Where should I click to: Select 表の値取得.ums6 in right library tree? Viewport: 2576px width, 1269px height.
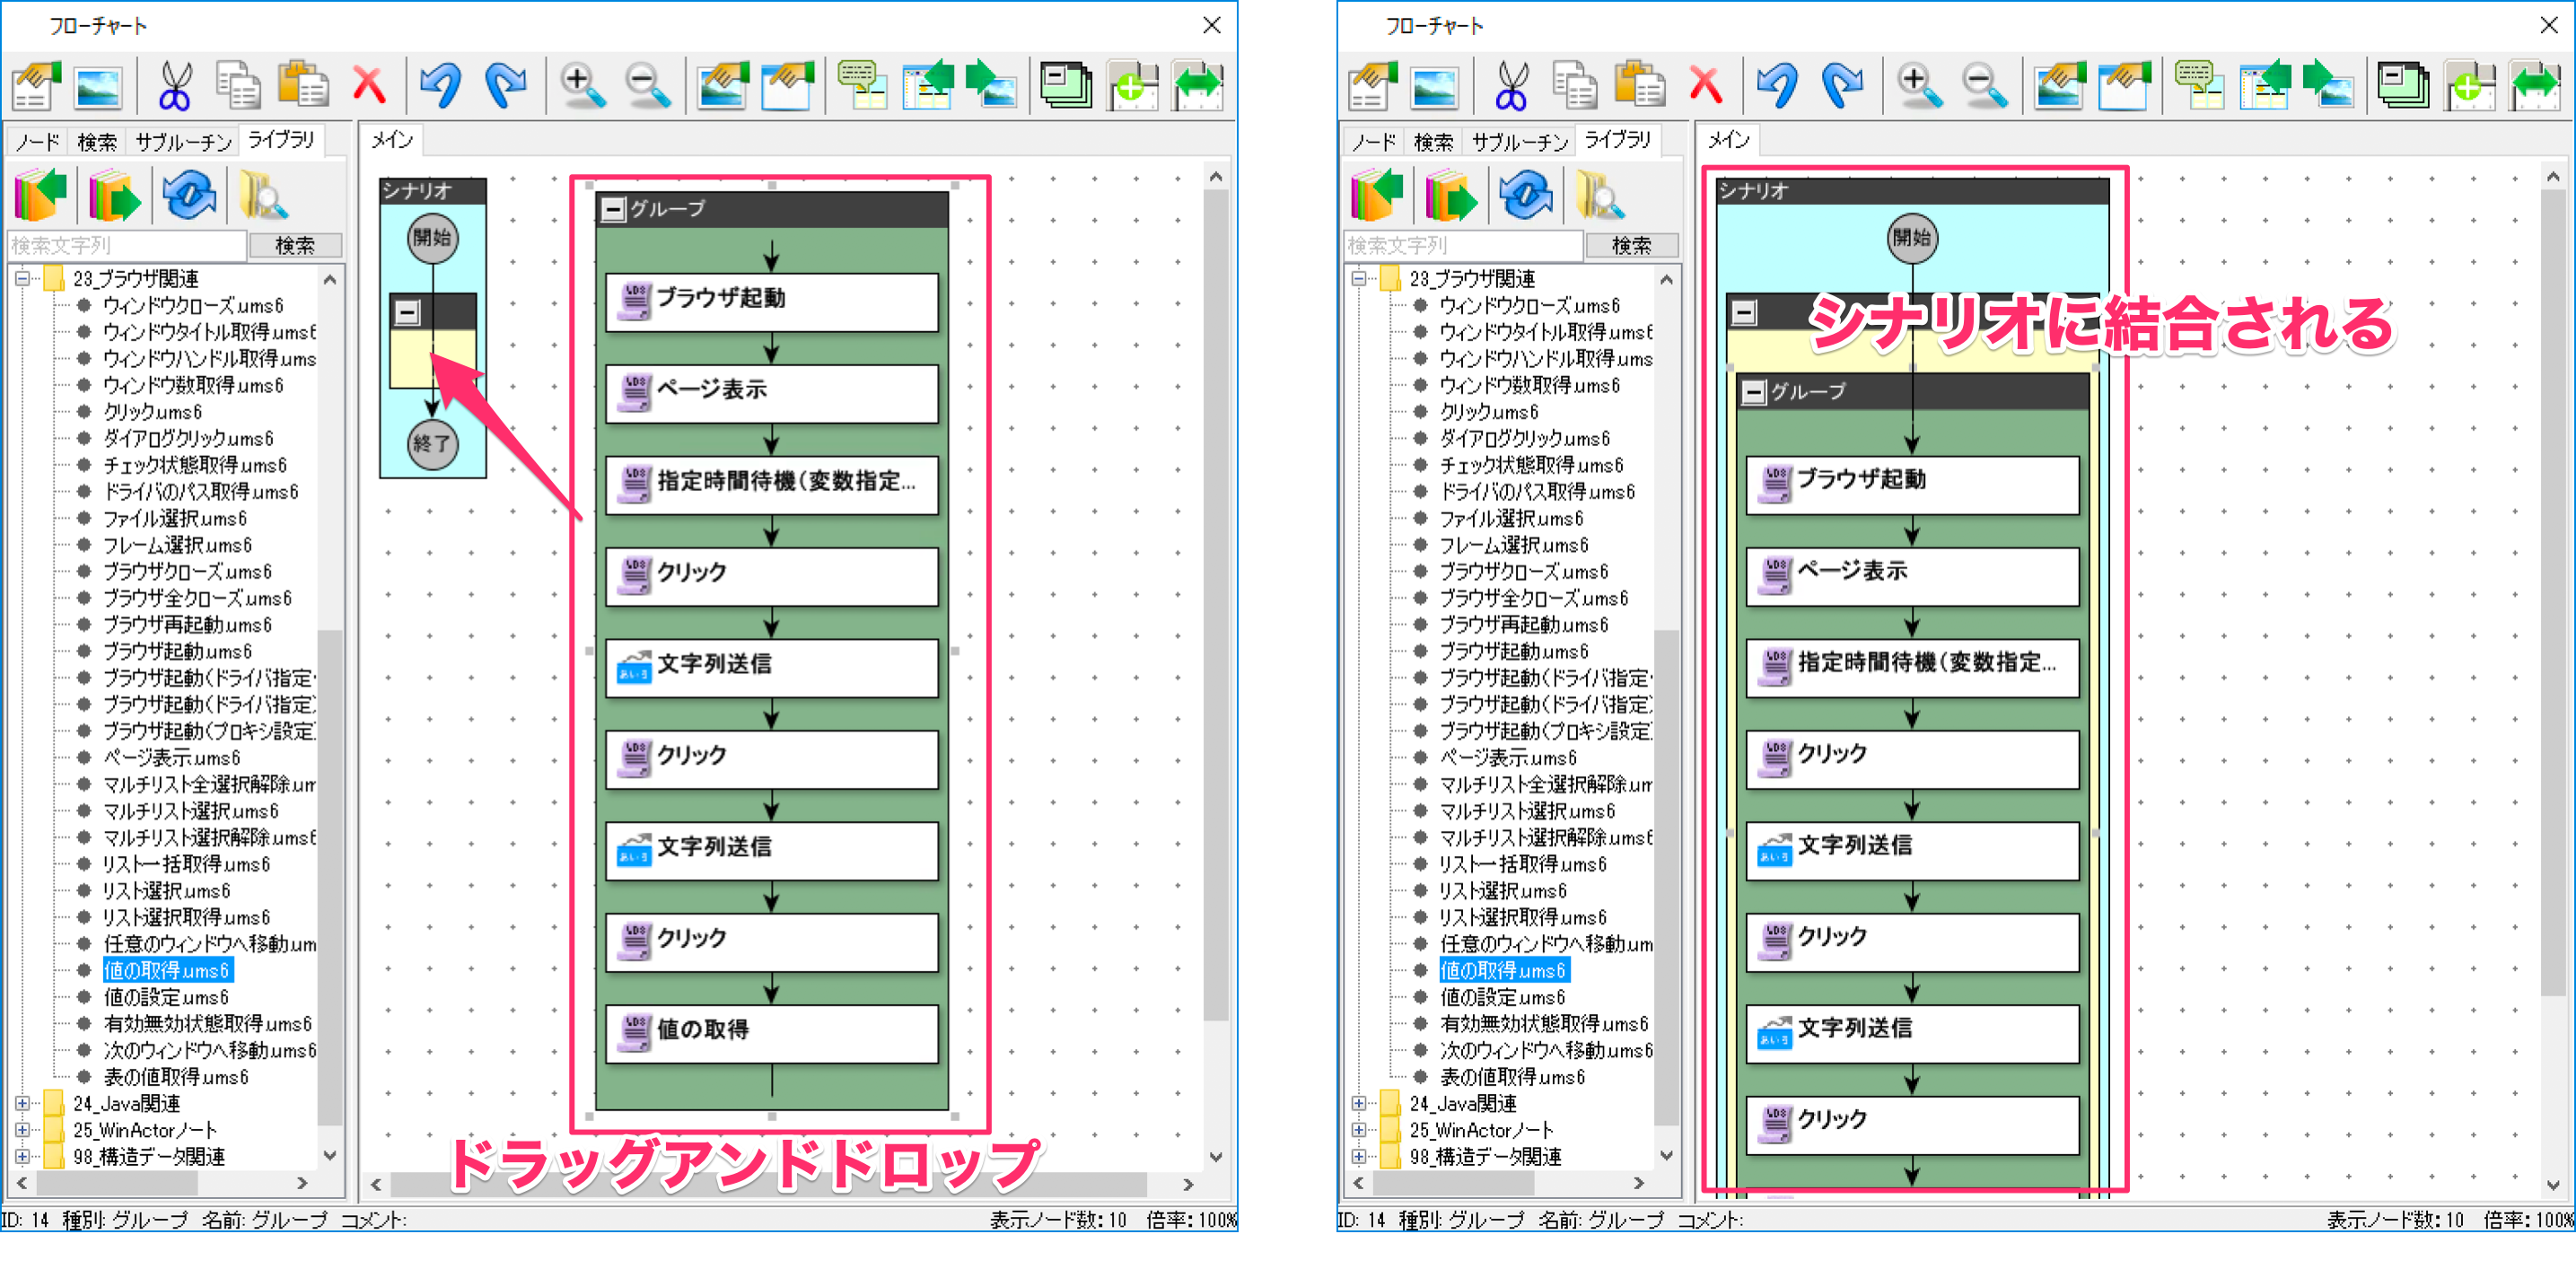pos(1512,1077)
